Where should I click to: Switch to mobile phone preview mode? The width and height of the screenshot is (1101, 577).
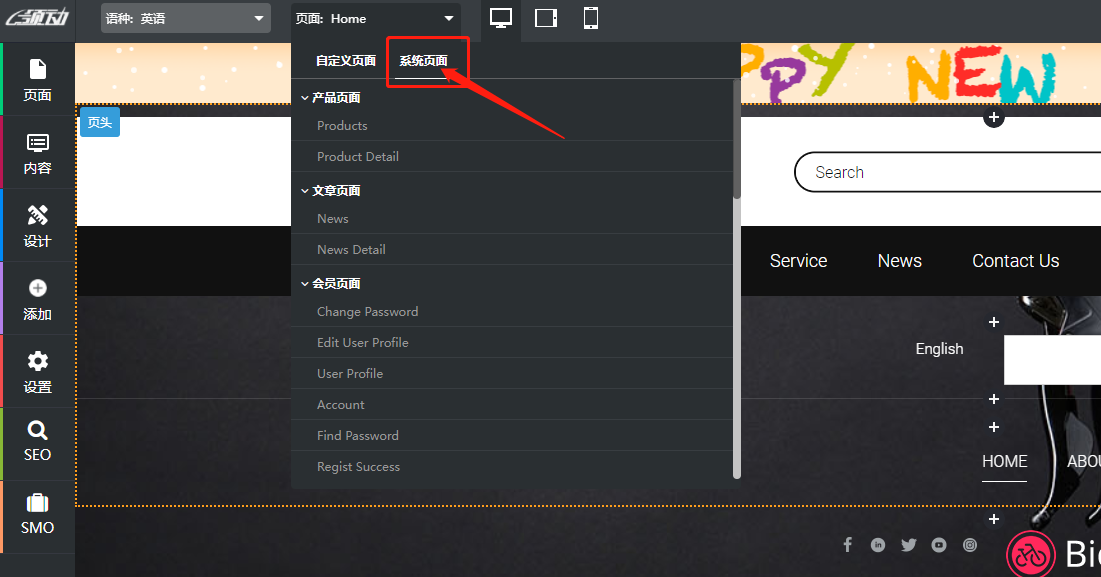point(591,18)
